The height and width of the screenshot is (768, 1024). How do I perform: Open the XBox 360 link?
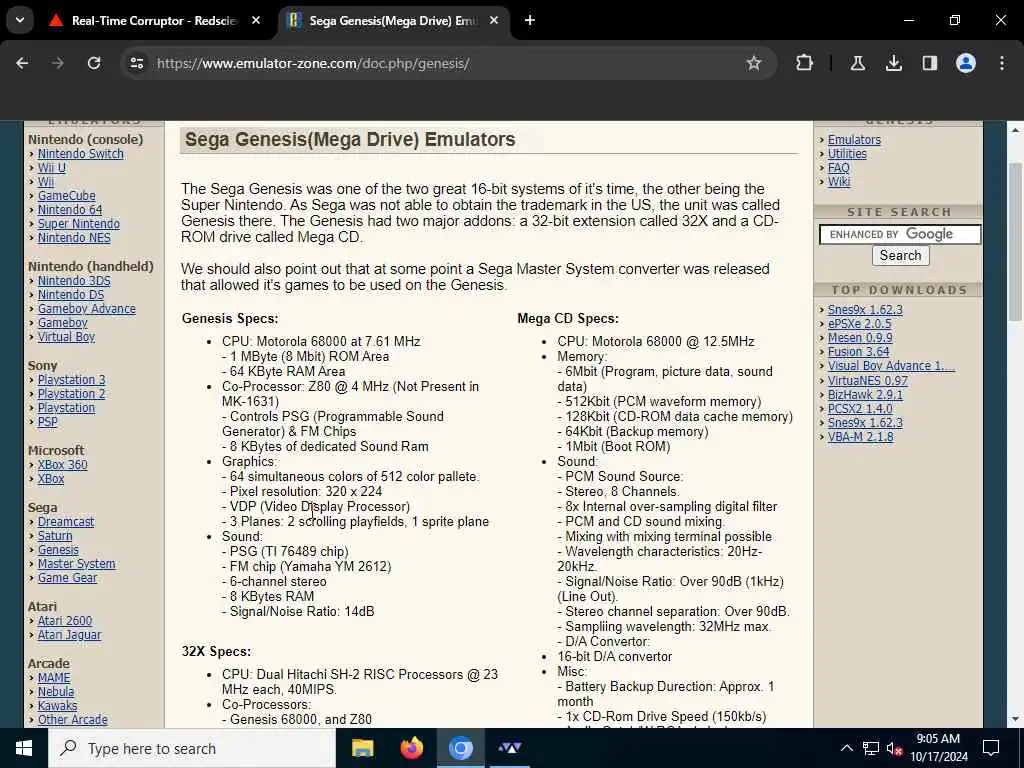point(62,465)
